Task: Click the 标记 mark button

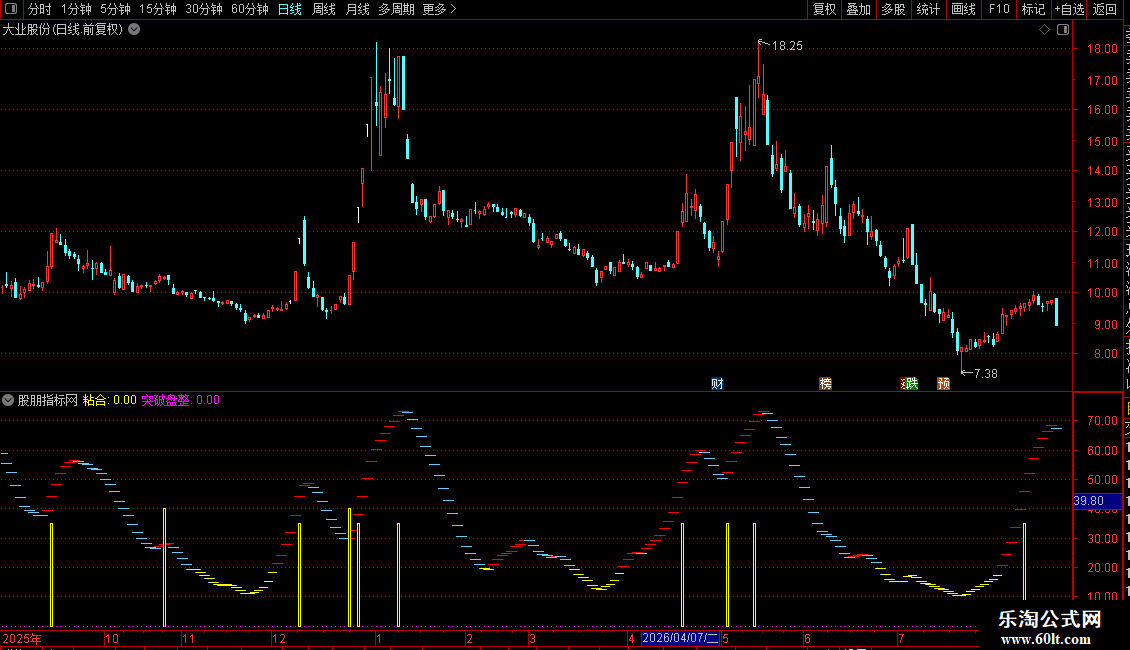Action: 1033,9
